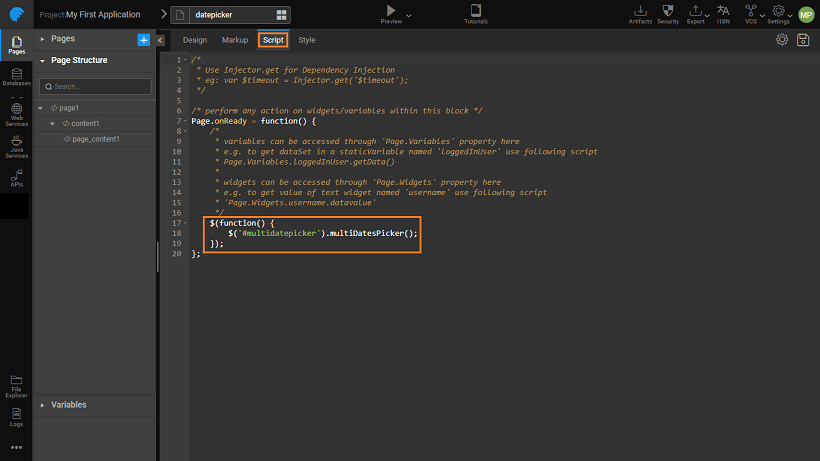Open Java Services in left sidebar

[x=16, y=148]
